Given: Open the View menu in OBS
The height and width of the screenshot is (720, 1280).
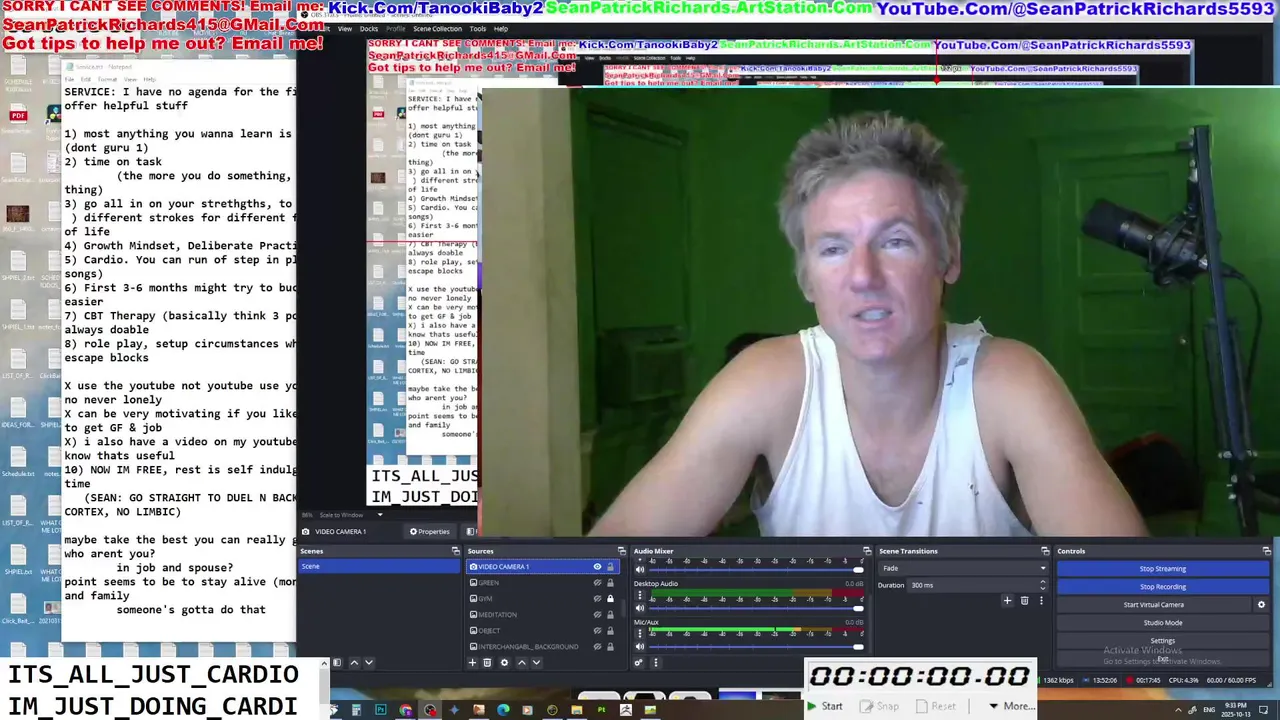Looking at the screenshot, I should (x=345, y=29).
